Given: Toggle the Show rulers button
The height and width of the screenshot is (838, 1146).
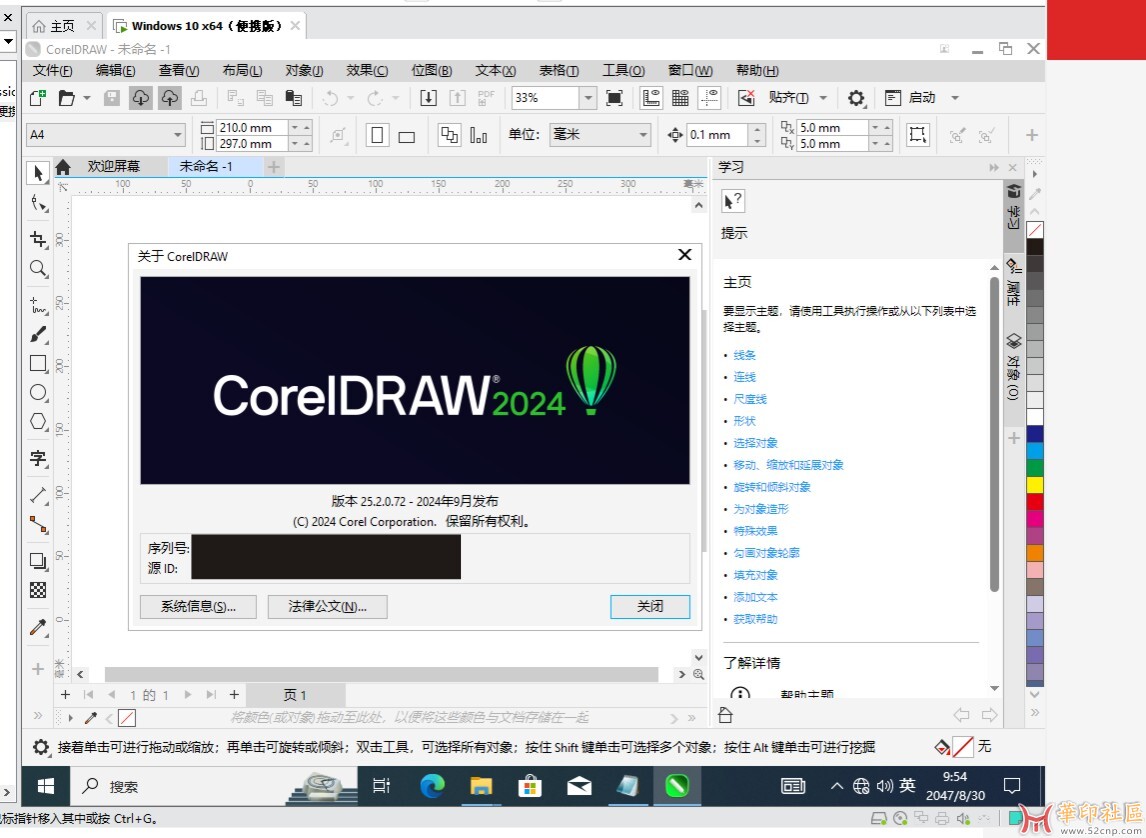Looking at the screenshot, I should tap(650, 98).
